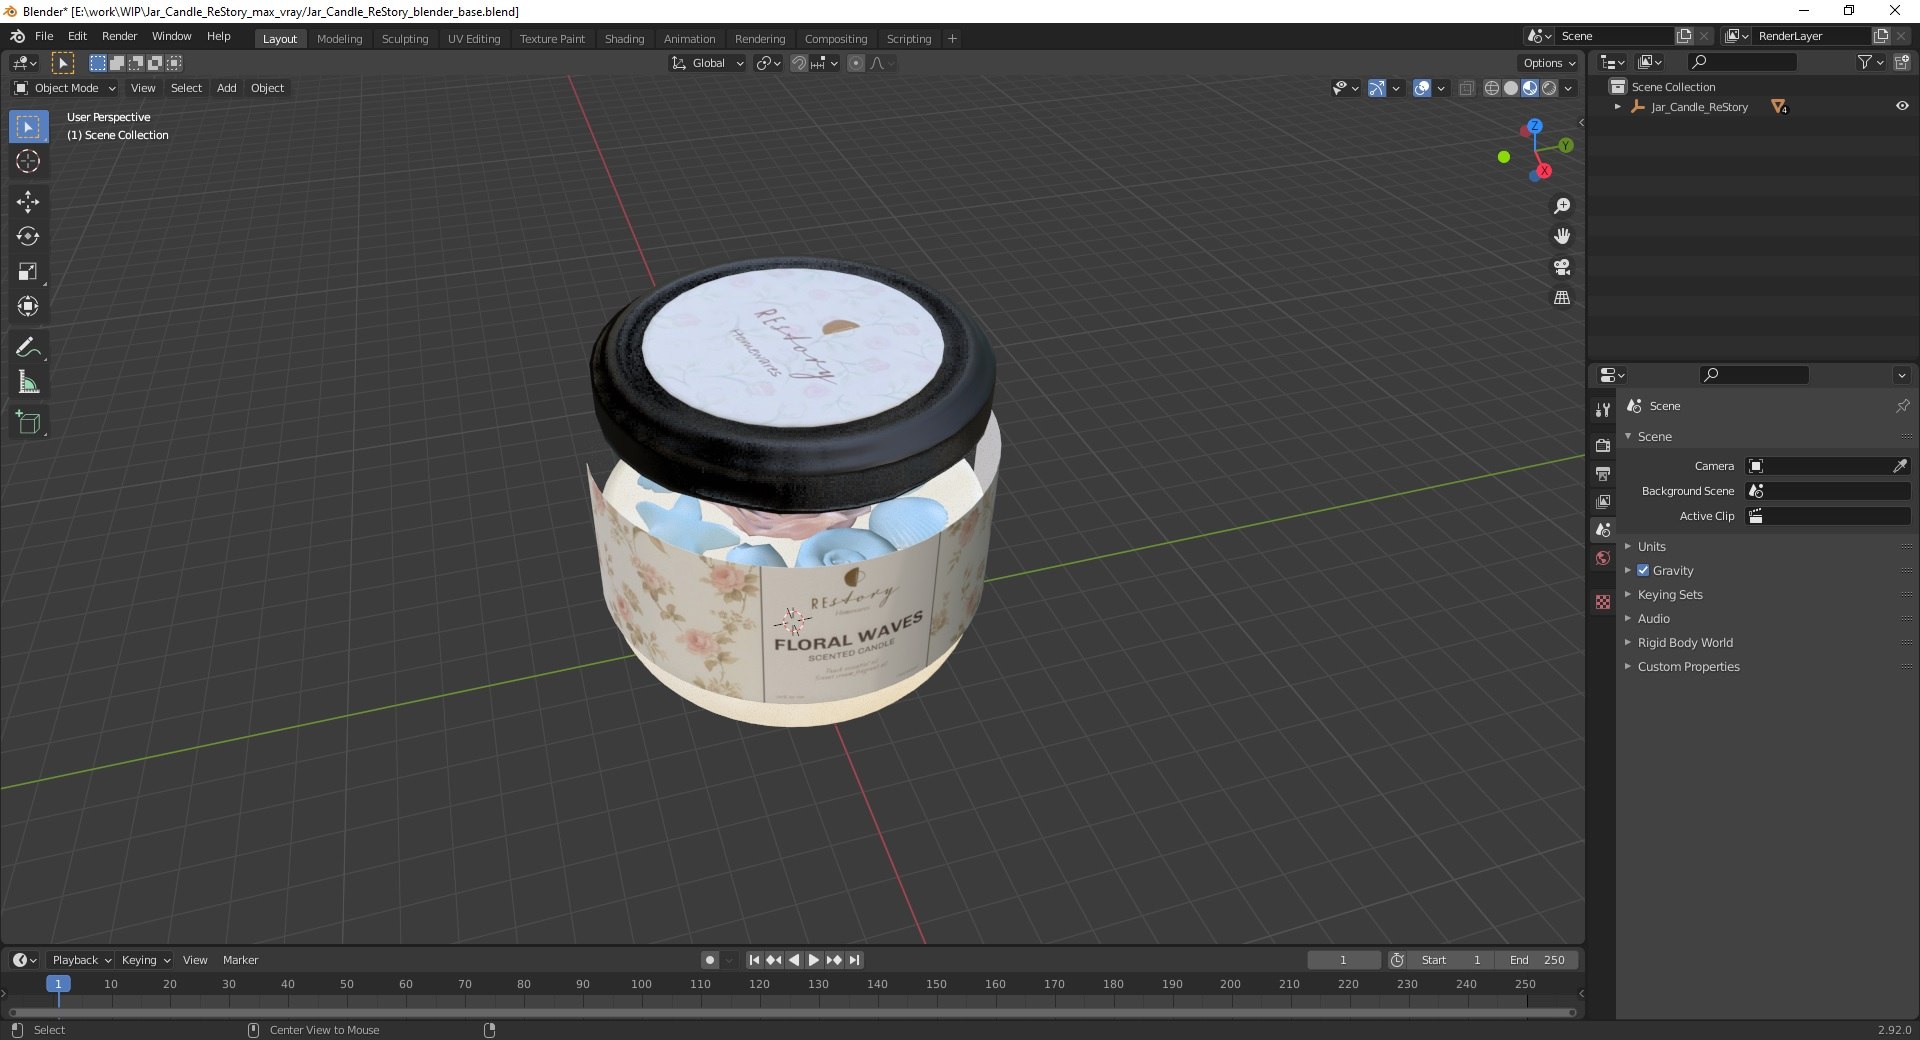This screenshot has height=1040, width=1920.
Task: Enable proportional editing toggle
Action: coord(856,63)
